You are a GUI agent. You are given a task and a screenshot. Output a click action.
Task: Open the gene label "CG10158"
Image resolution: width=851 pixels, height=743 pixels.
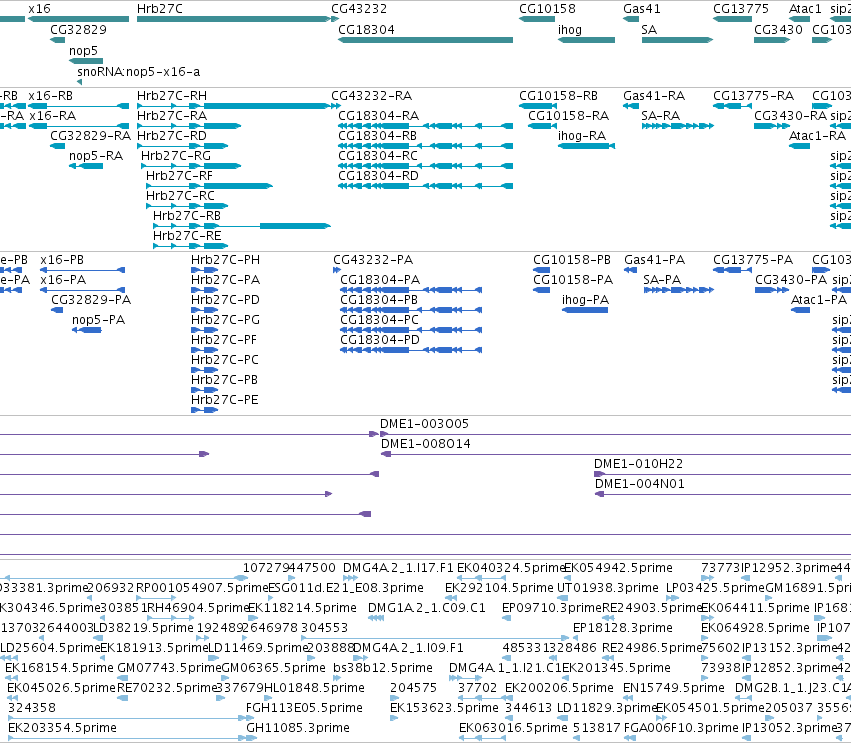tap(547, 9)
